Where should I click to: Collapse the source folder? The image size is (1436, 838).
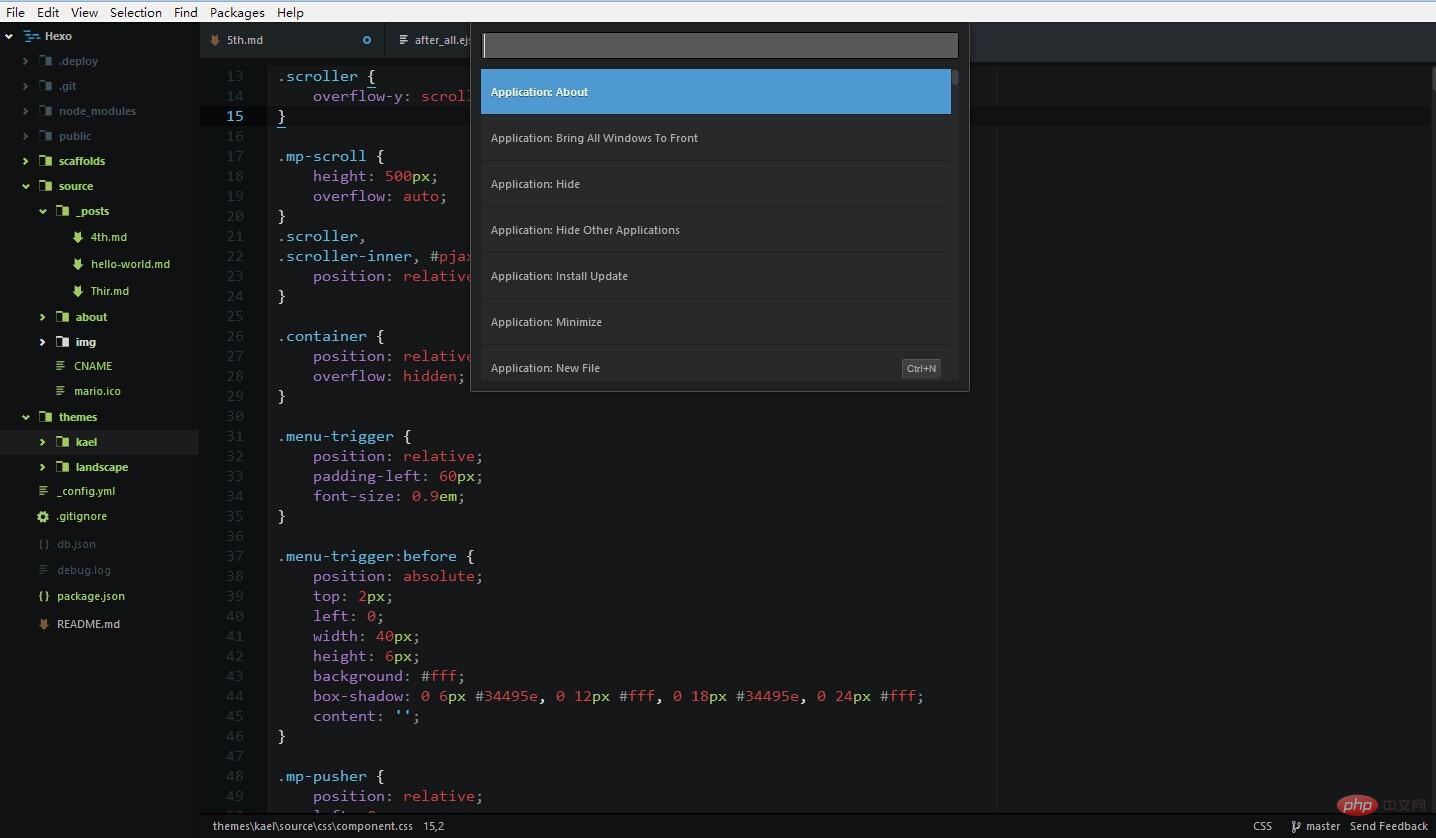(x=26, y=186)
